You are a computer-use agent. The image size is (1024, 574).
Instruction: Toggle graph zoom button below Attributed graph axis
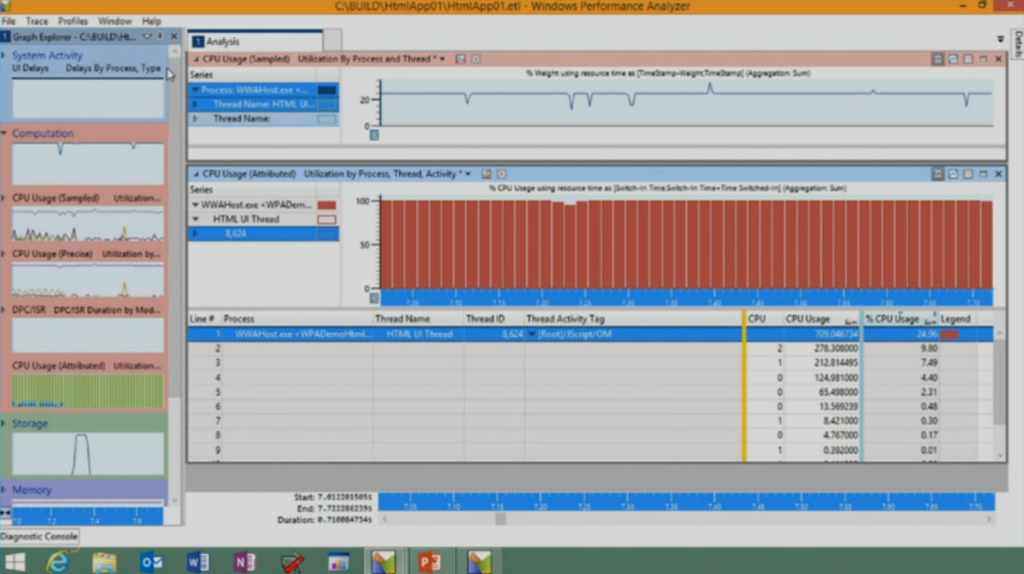coord(374,298)
